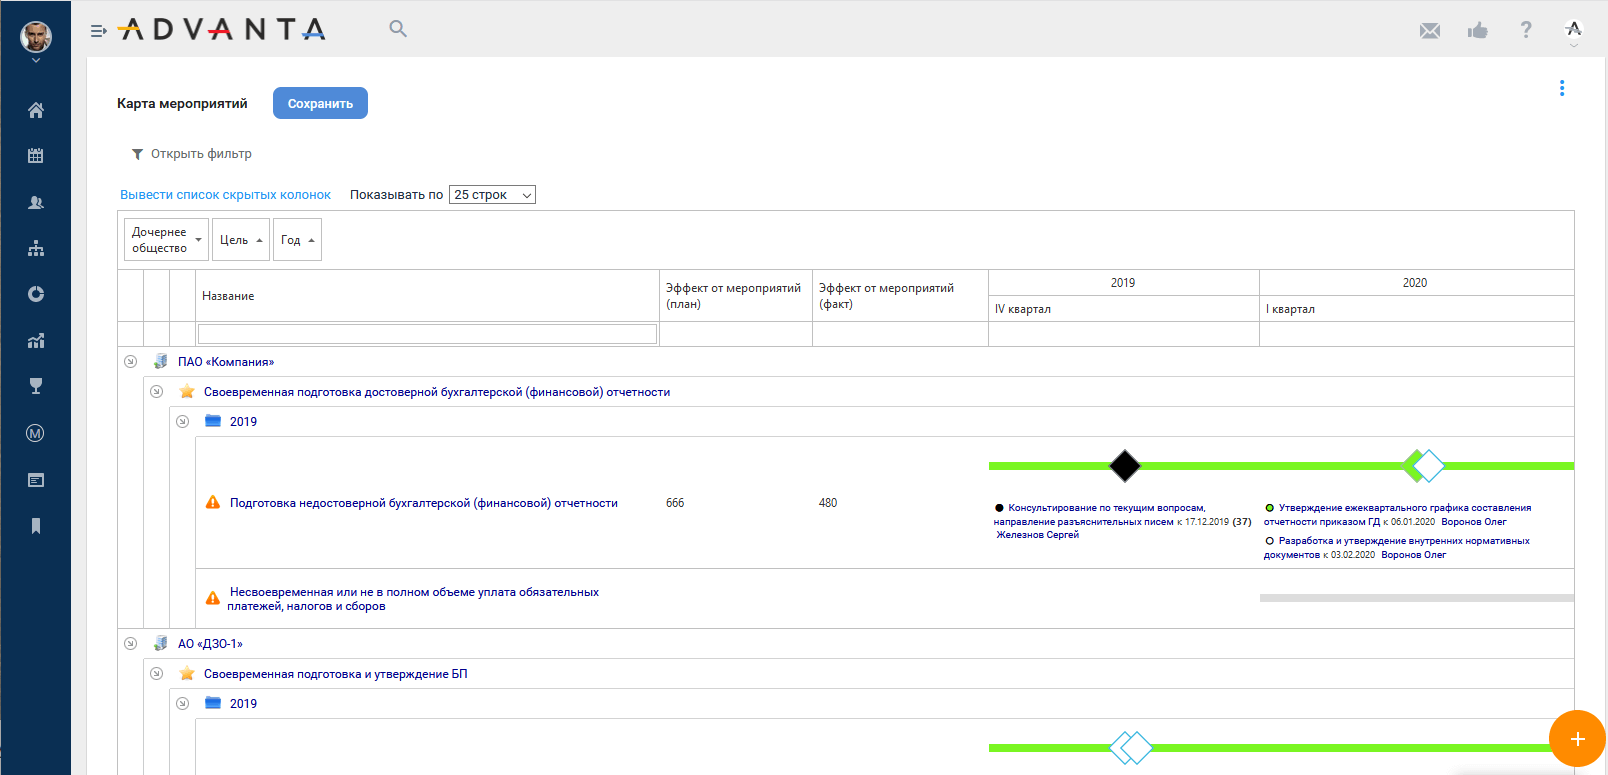Viewport: 1608px width, 775px height.
Task: Click the Сохранить button
Action: coord(320,103)
